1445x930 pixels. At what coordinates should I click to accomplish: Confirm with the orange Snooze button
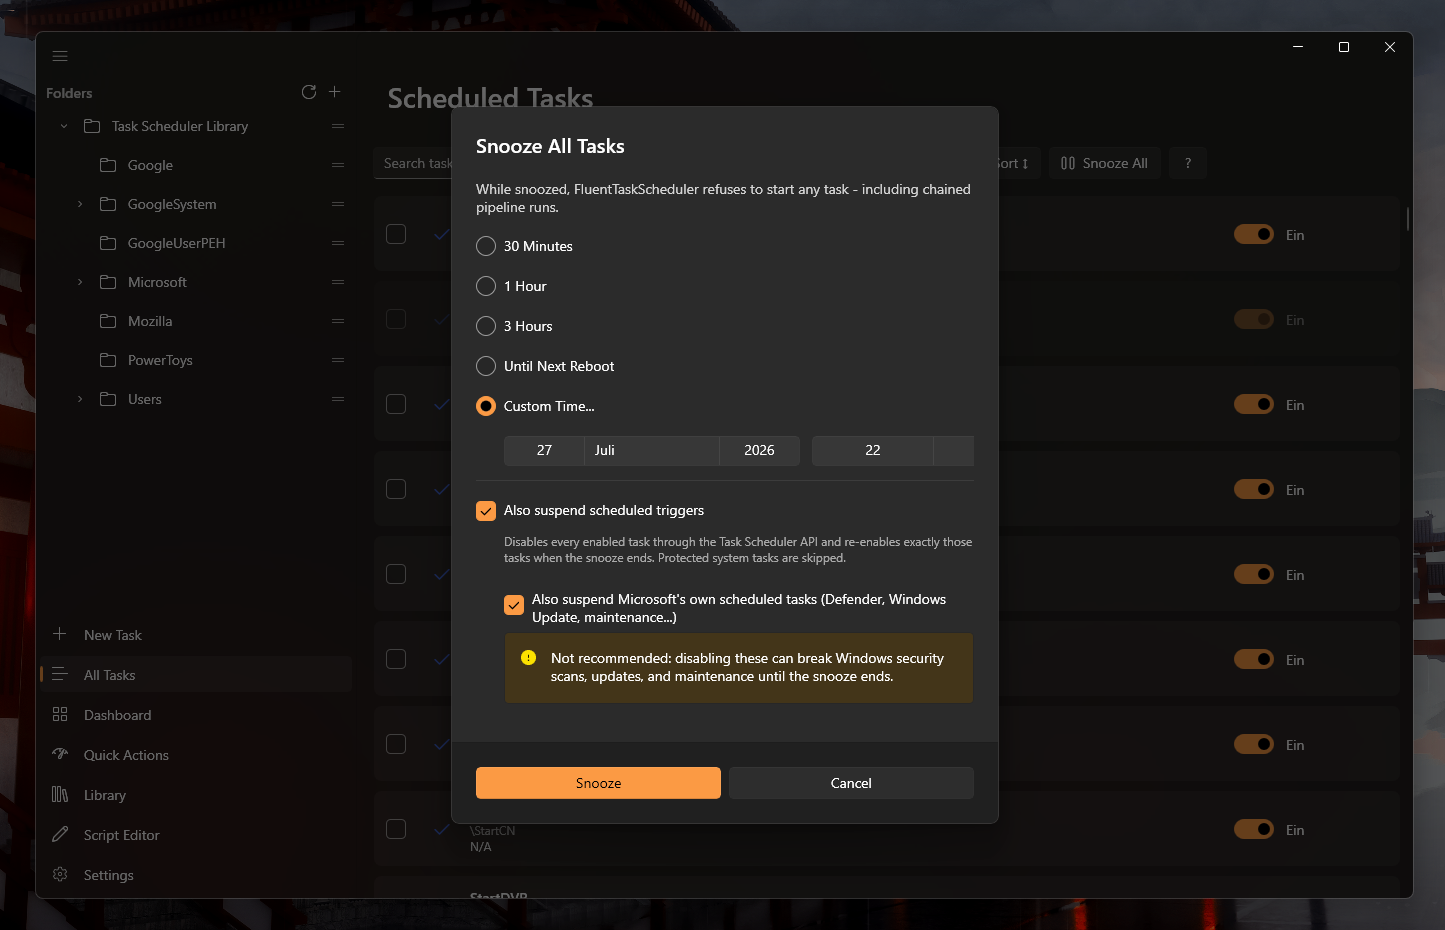point(598,783)
